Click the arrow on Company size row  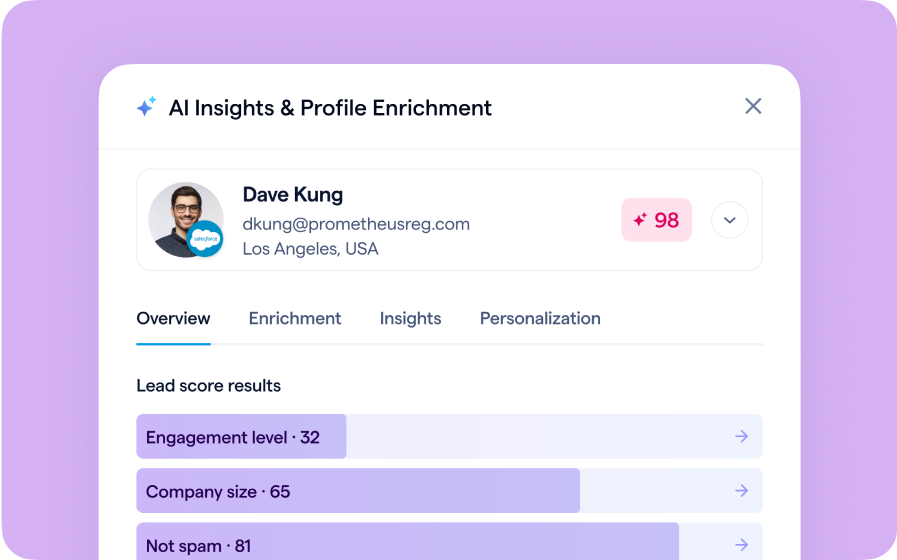pyautogui.click(x=741, y=491)
